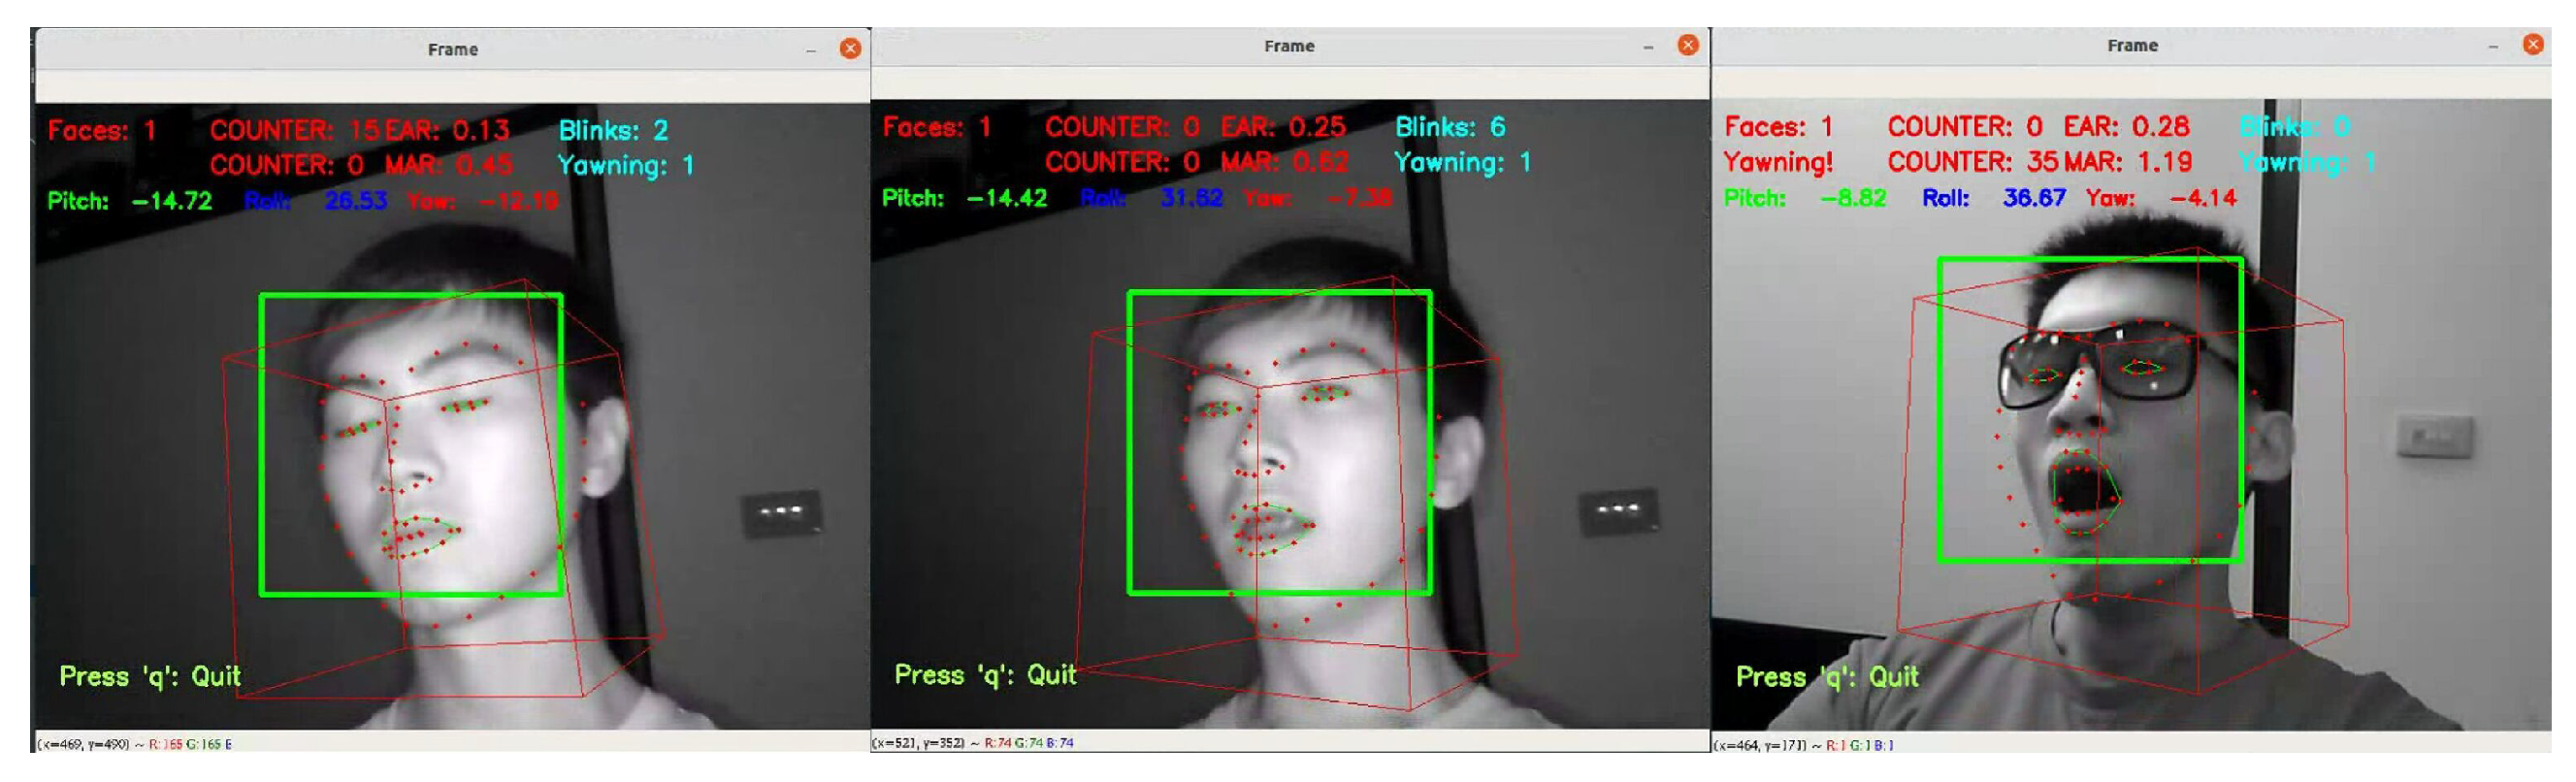Image resolution: width=2576 pixels, height=782 pixels.
Task: Click the "COUNTER: 15" overlay text
Action: tap(295, 130)
